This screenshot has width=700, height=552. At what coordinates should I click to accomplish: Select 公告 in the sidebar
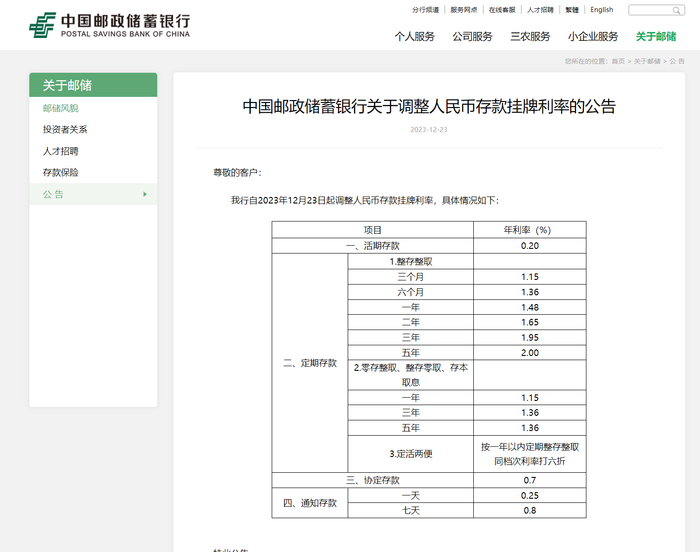tap(93, 194)
